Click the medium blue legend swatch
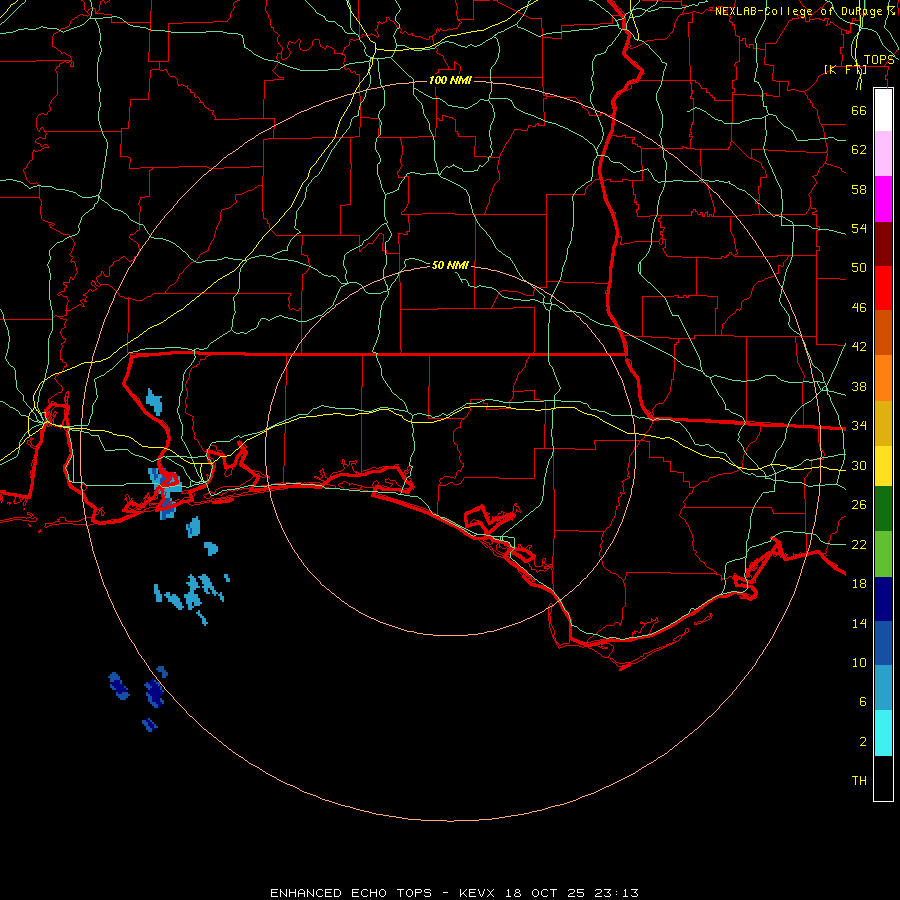 click(x=883, y=643)
